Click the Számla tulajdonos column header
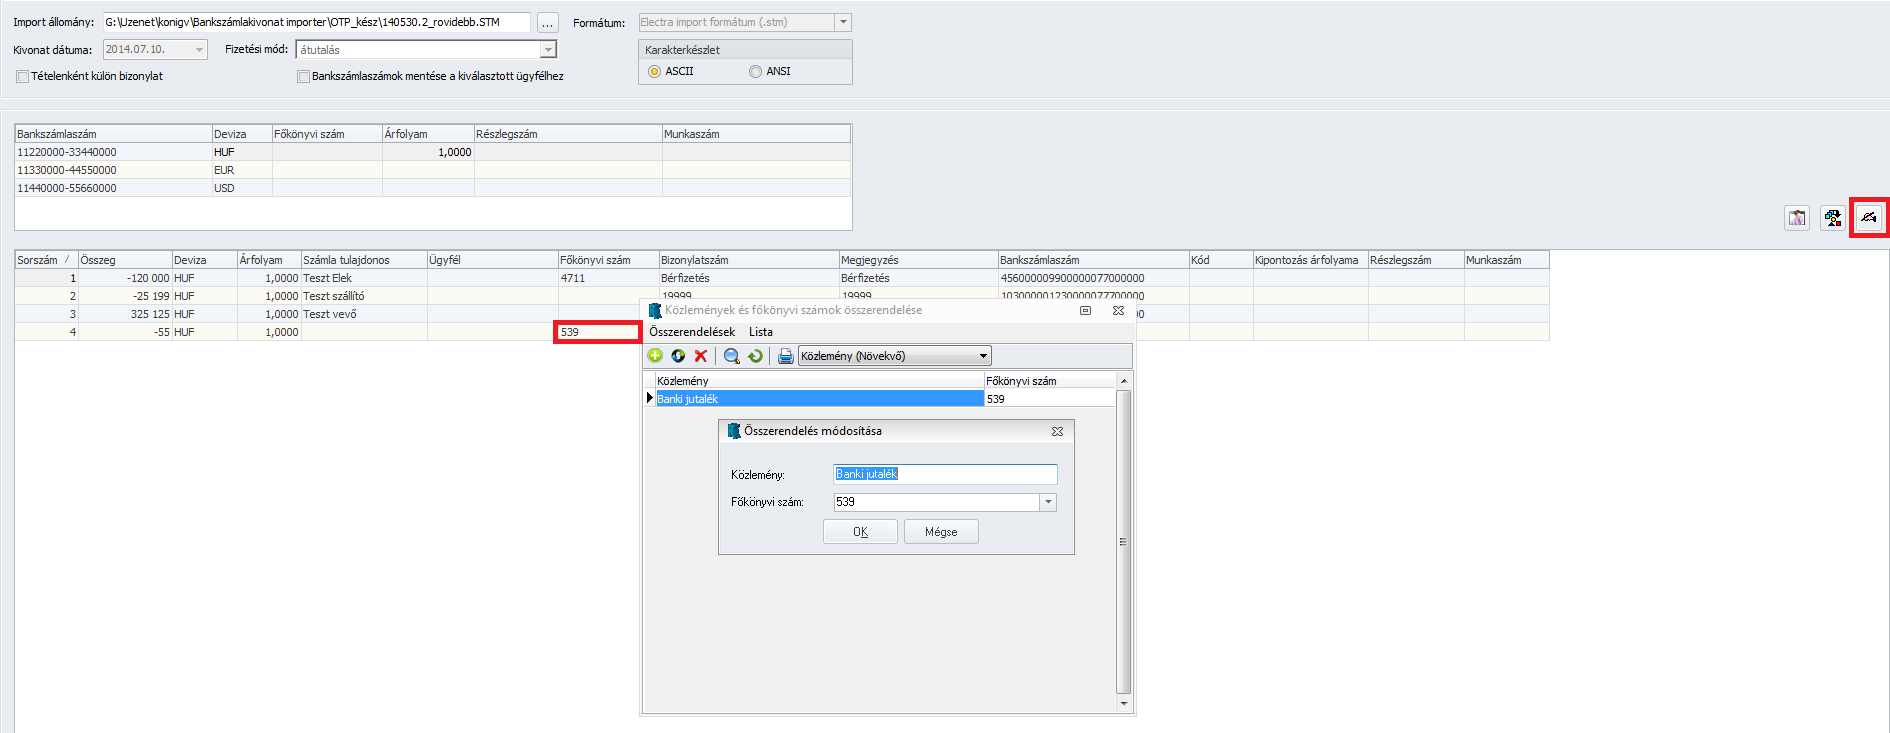Image resolution: width=1890 pixels, height=733 pixels. coord(364,260)
